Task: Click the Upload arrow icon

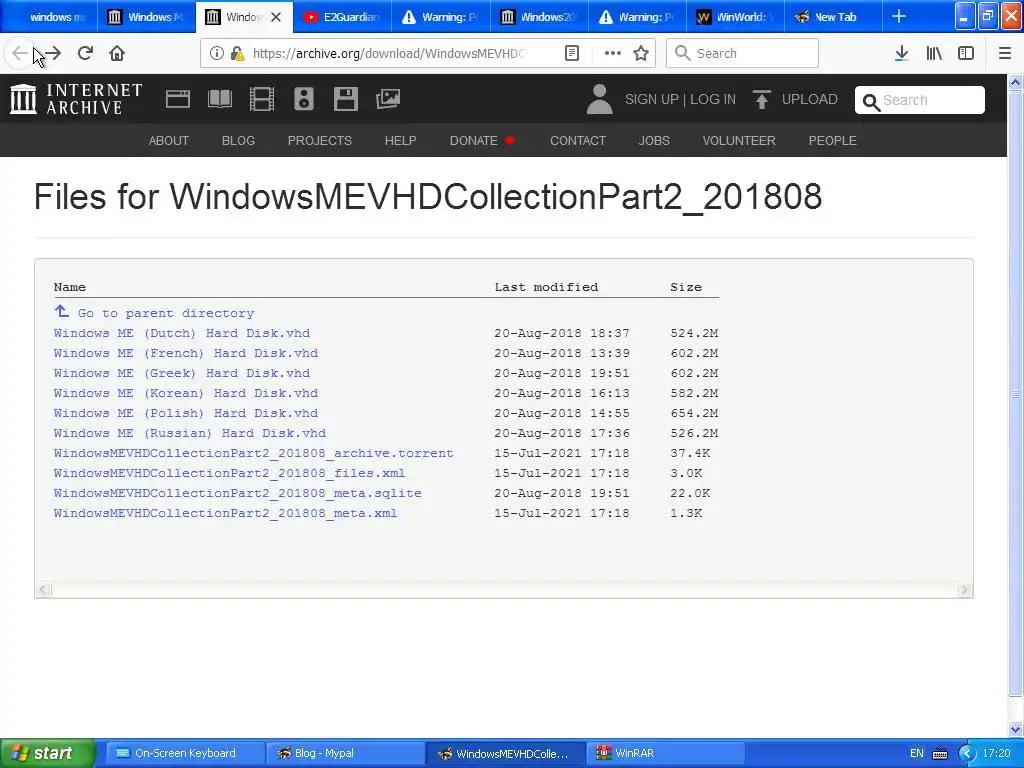Action: coord(761,99)
